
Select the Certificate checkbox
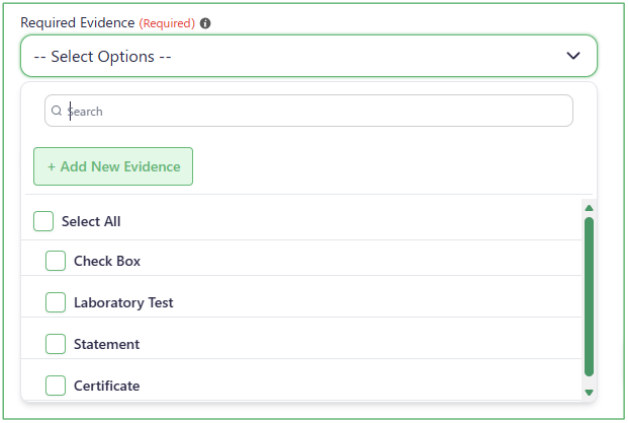click(55, 385)
